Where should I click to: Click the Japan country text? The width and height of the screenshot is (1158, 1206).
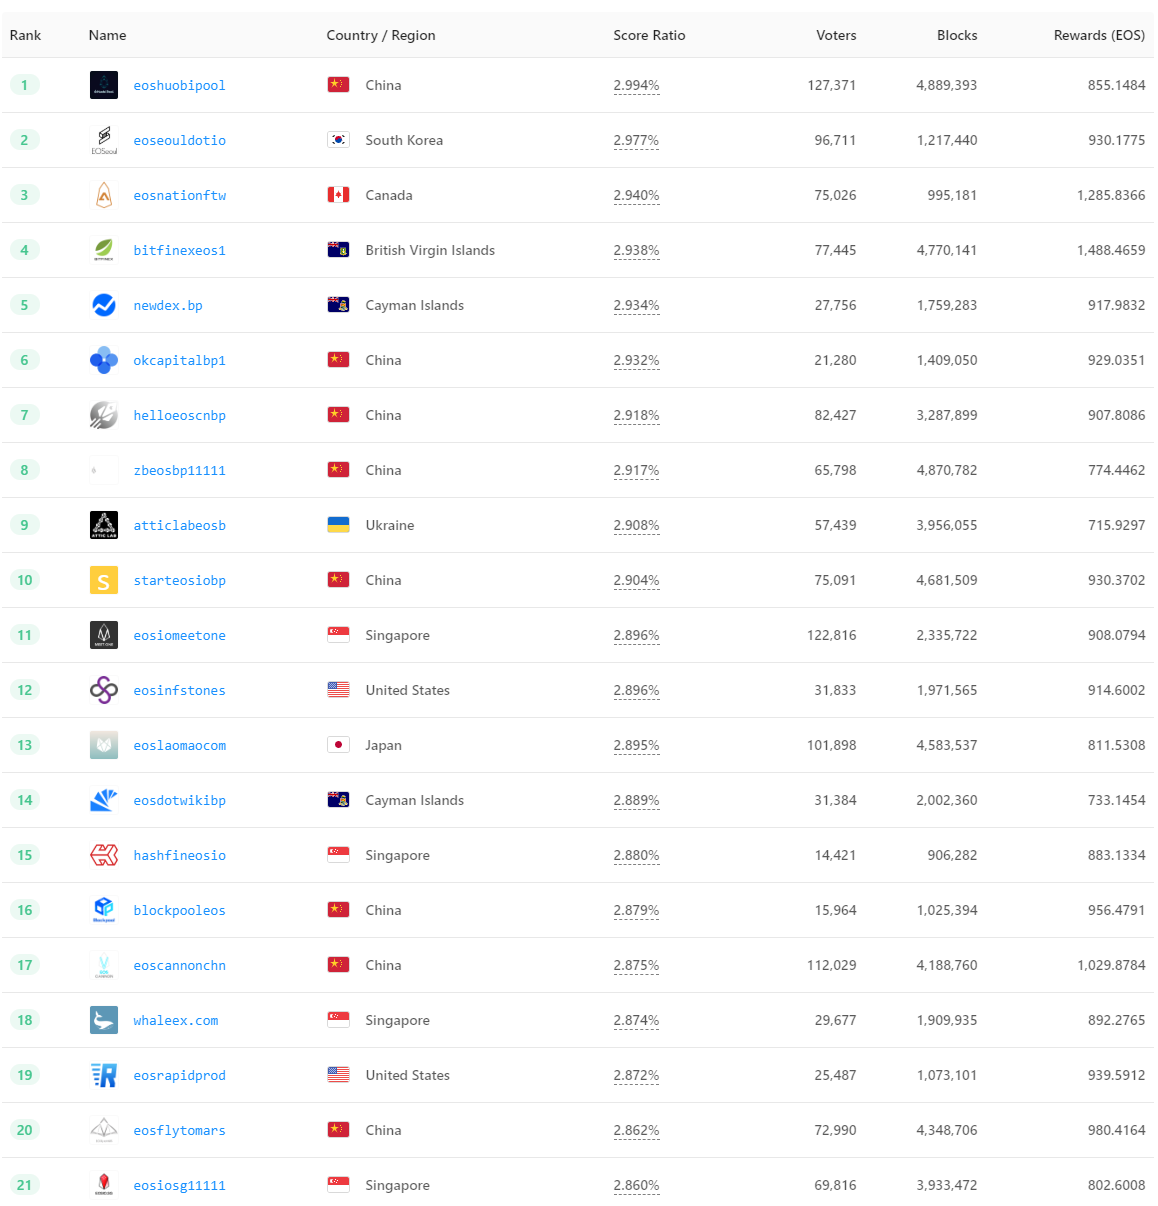pos(384,745)
